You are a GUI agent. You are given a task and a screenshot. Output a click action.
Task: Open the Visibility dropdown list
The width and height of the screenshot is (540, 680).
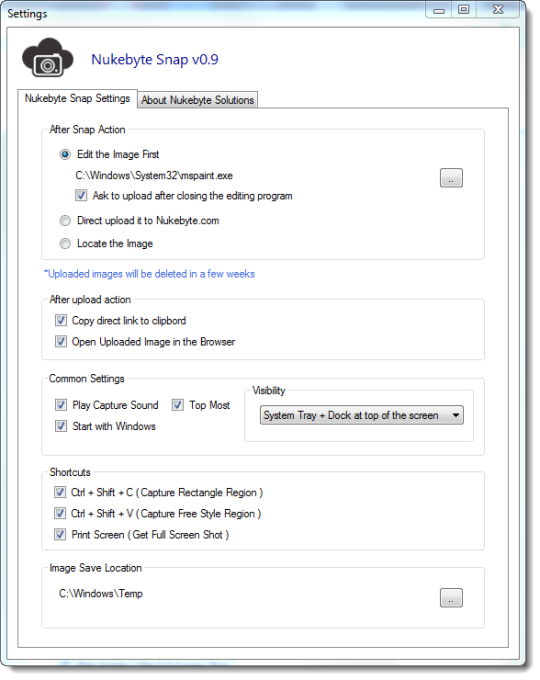pos(362,415)
